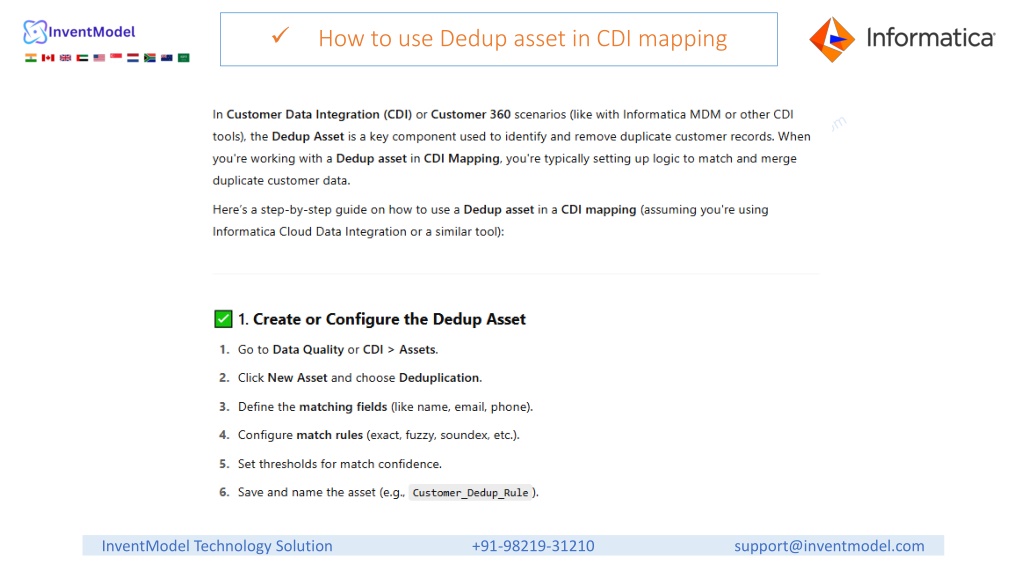The width and height of the screenshot is (1024, 576).
Task: Click the United States flag icon
Action: coord(99,57)
